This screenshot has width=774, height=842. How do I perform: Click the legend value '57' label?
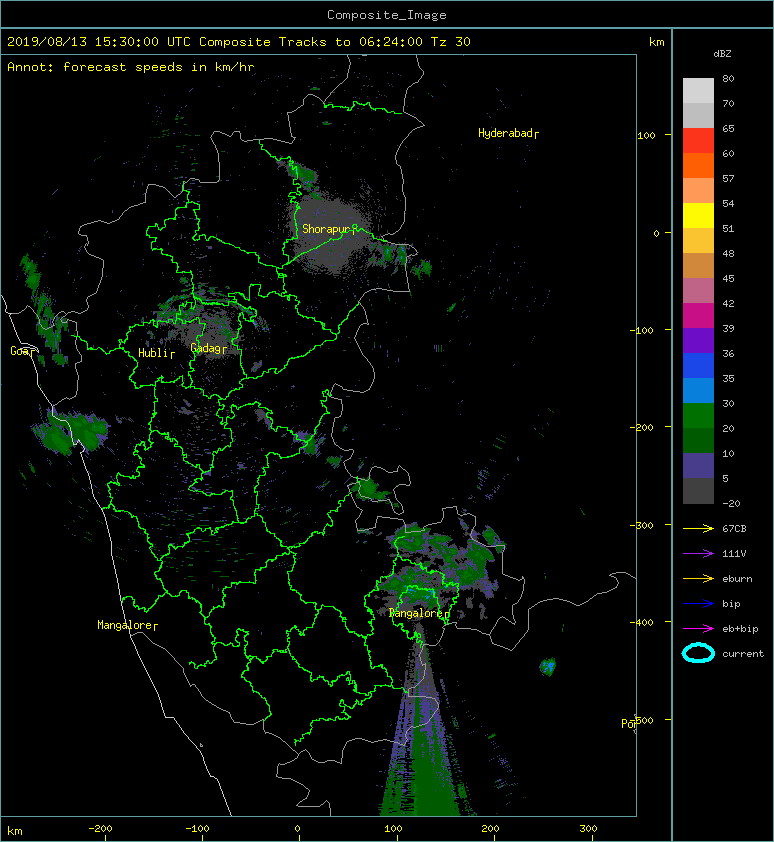pyautogui.click(x=728, y=178)
